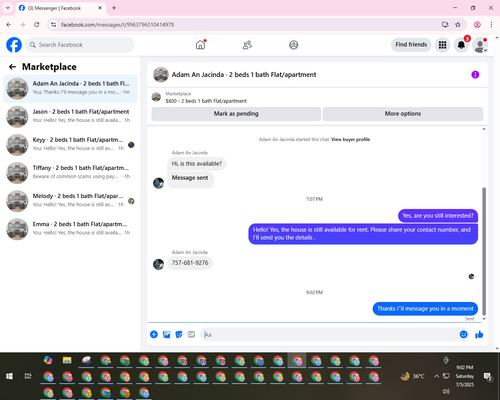Open Melody conversation

pos(70,201)
